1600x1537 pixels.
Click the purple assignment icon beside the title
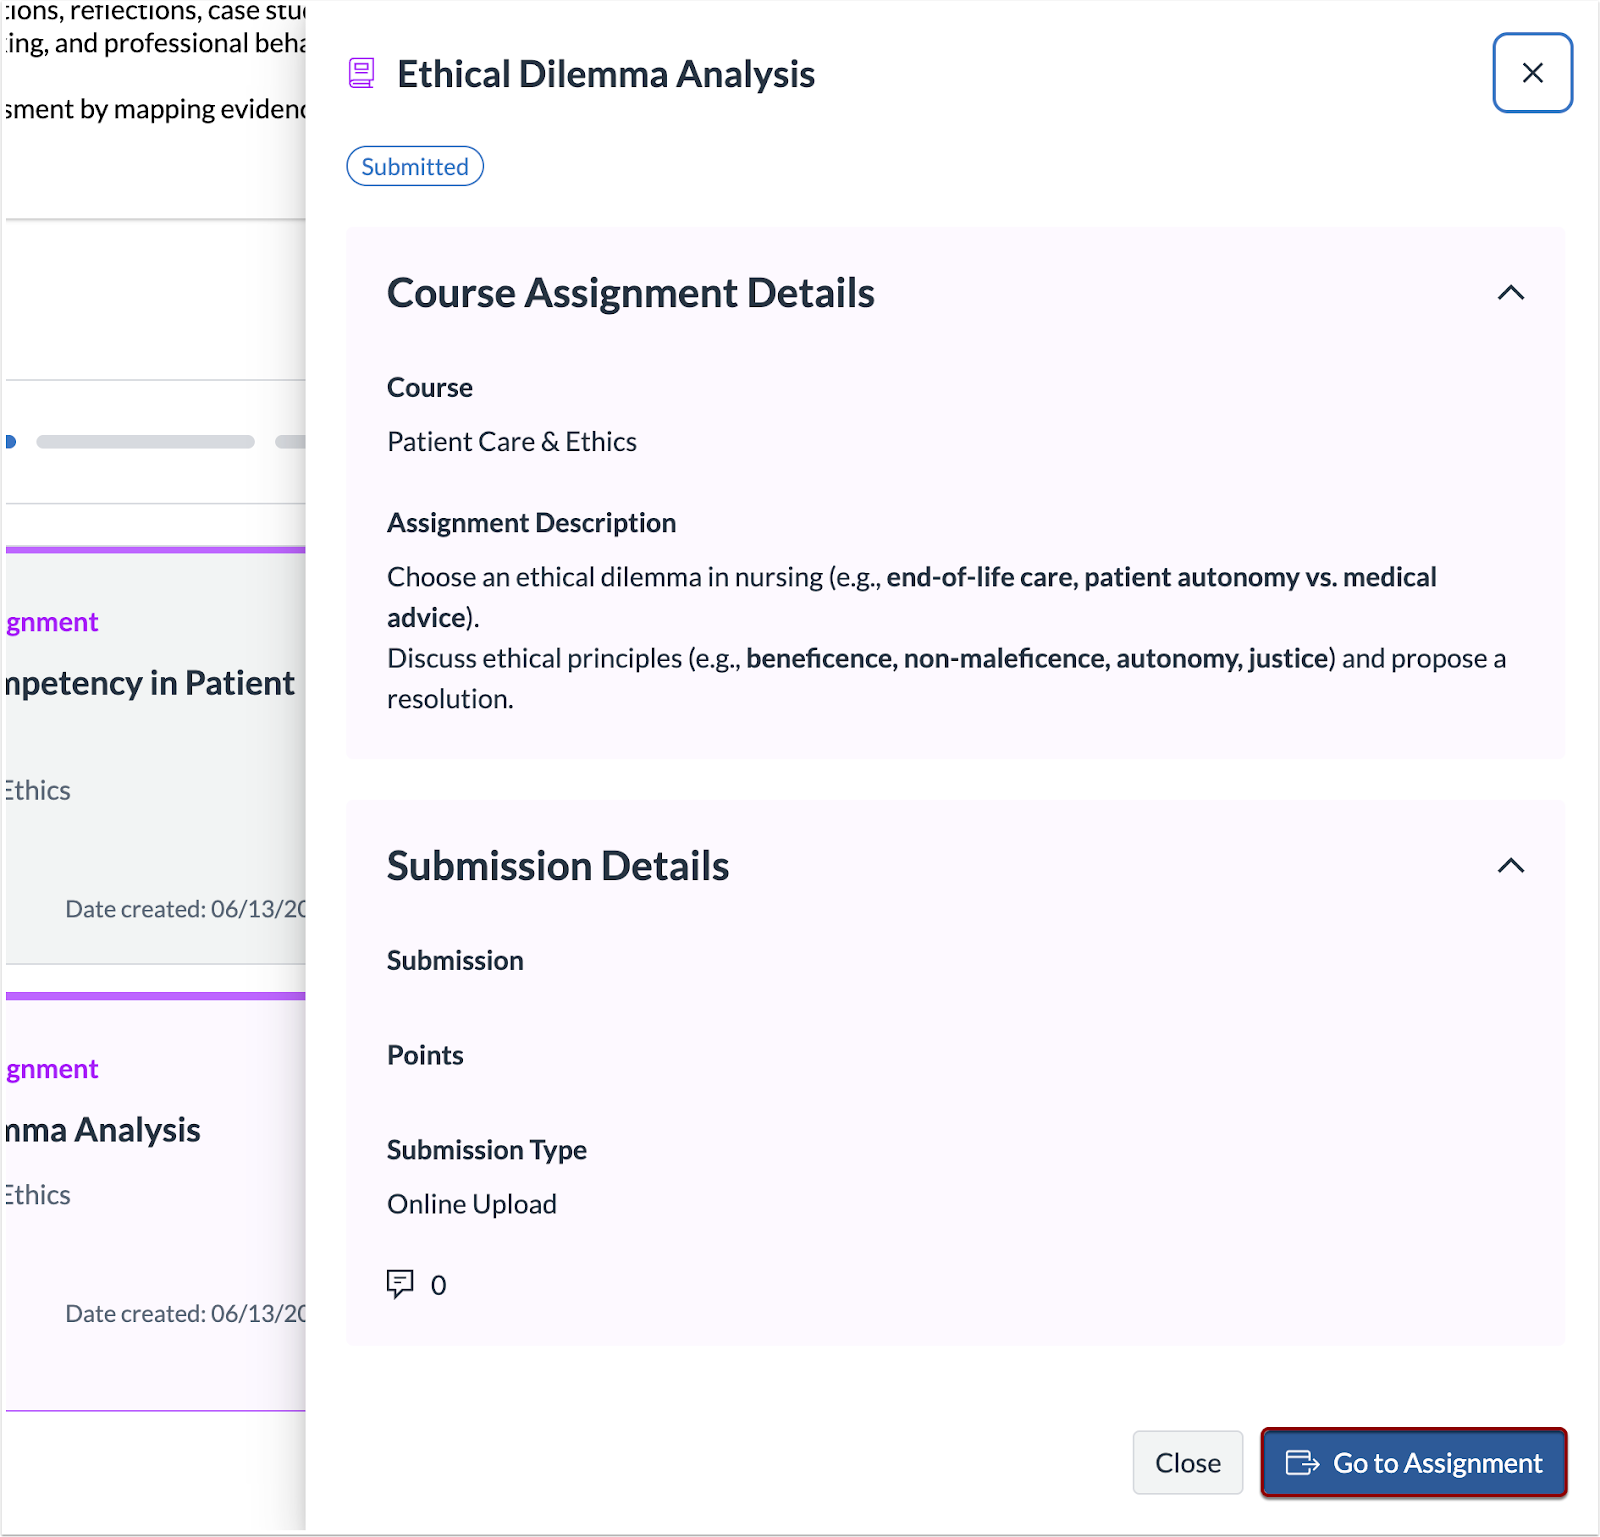tap(361, 73)
